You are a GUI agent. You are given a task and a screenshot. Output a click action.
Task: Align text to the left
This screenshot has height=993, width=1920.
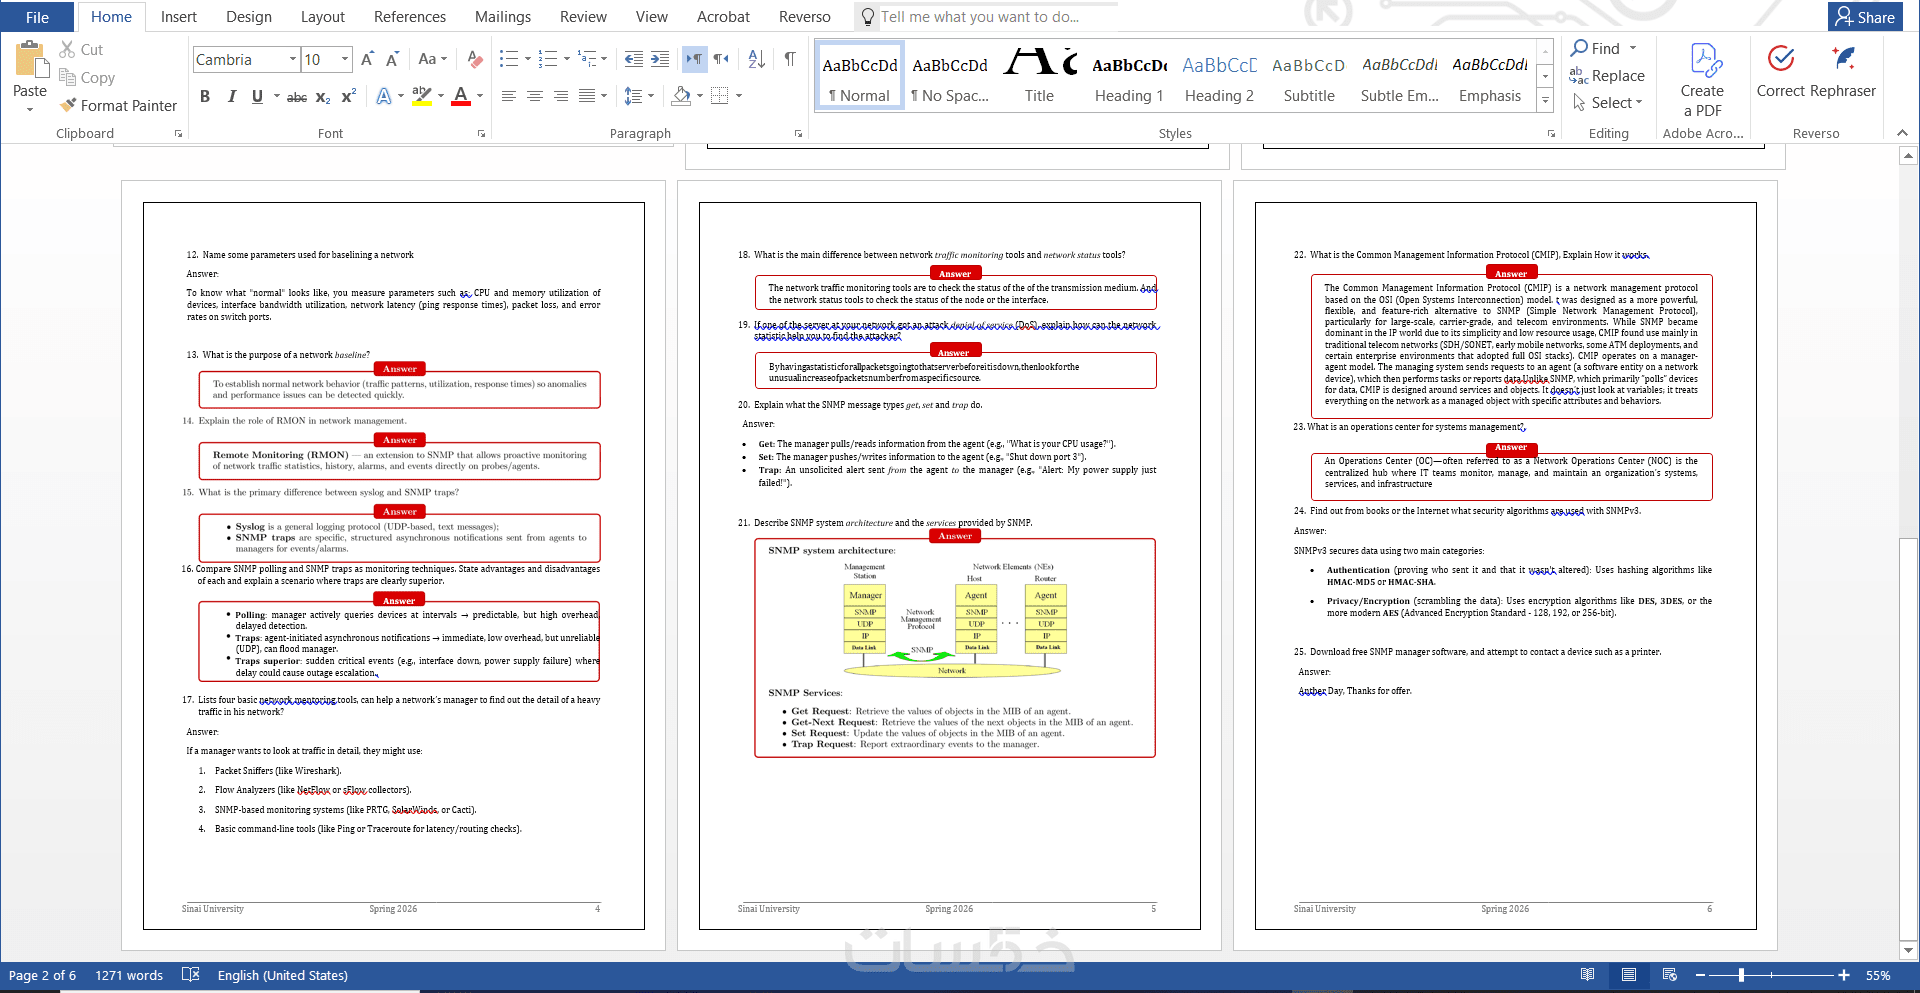[x=508, y=97]
